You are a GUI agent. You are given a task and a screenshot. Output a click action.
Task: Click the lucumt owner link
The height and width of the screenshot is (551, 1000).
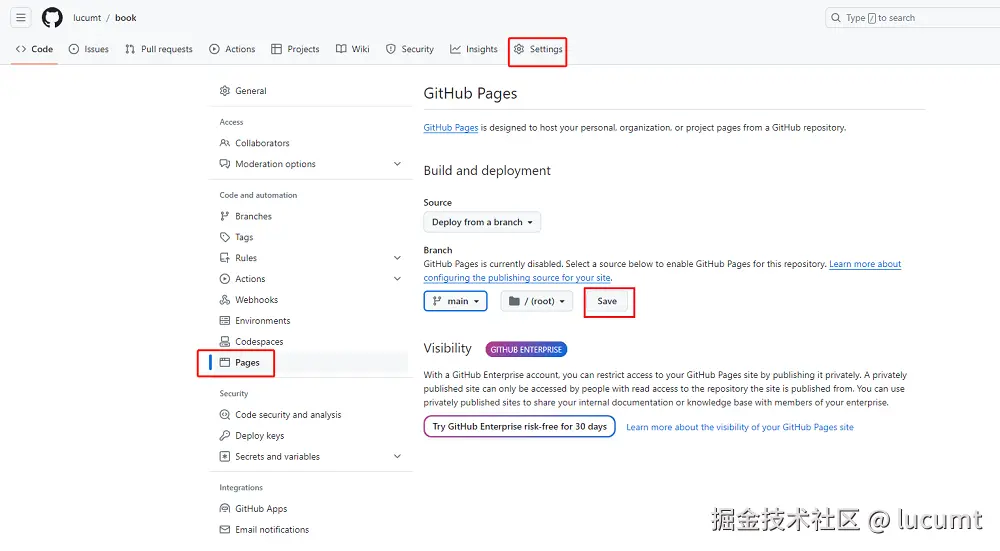click(87, 18)
